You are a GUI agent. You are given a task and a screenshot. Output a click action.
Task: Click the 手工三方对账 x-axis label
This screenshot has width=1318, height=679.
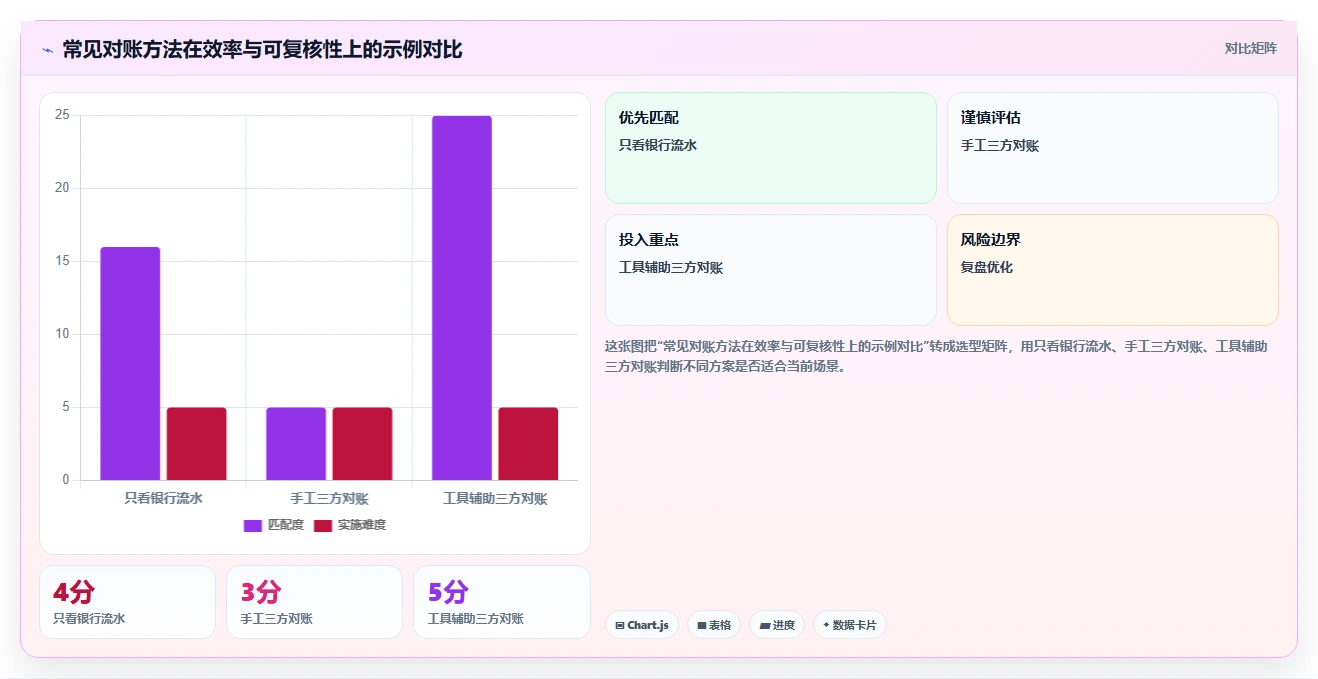[329, 498]
